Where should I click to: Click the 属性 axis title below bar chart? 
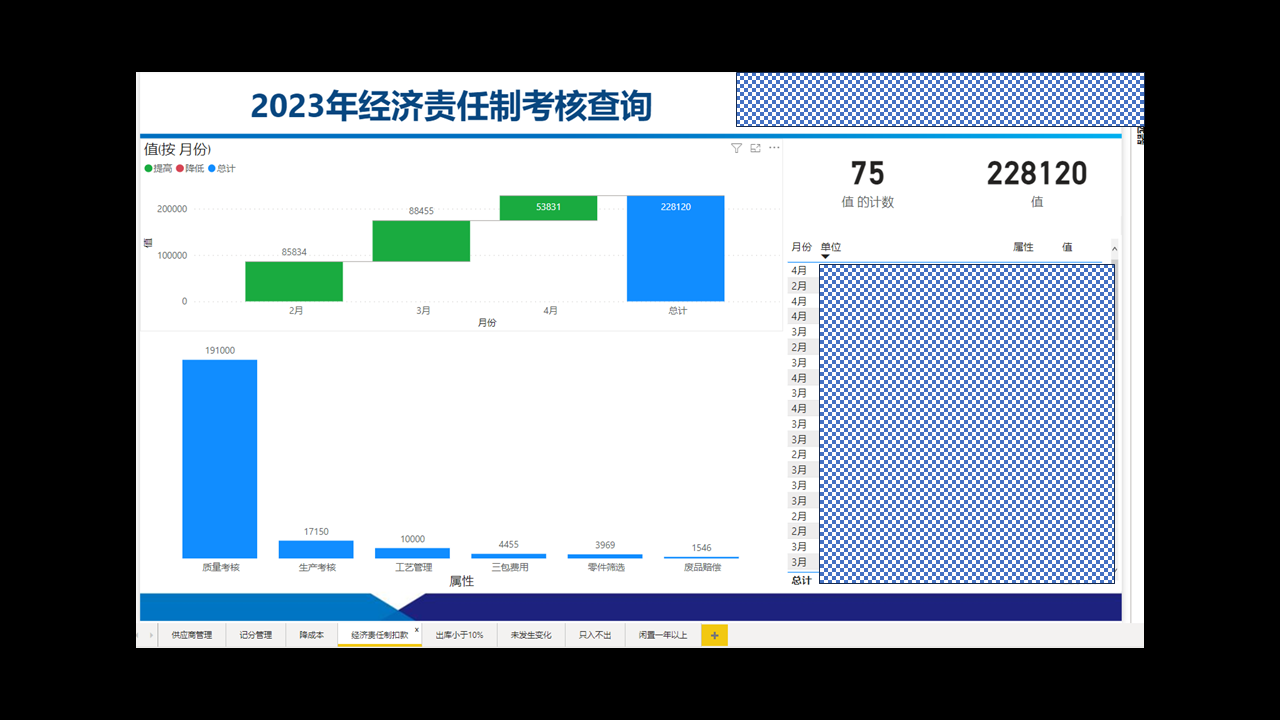click(461, 581)
